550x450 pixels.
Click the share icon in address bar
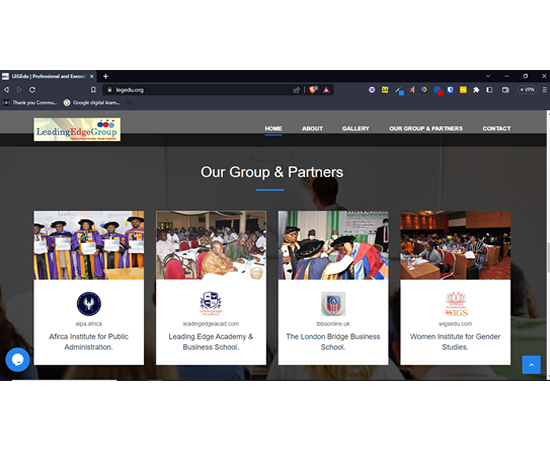[296, 90]
